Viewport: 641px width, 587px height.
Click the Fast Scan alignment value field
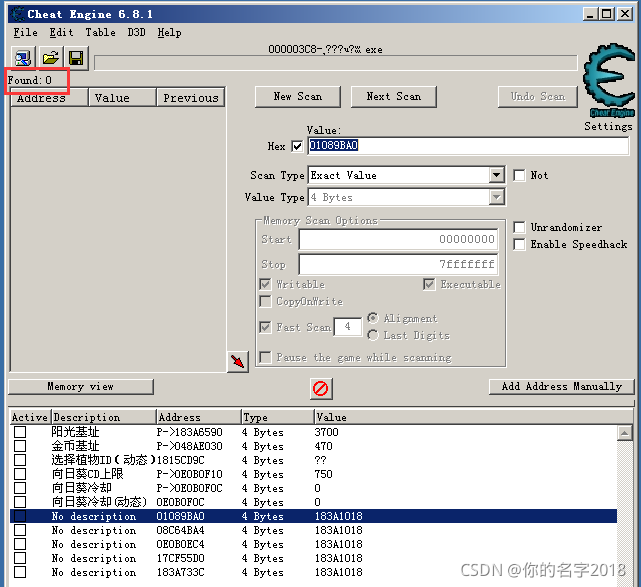pos(347,327)
